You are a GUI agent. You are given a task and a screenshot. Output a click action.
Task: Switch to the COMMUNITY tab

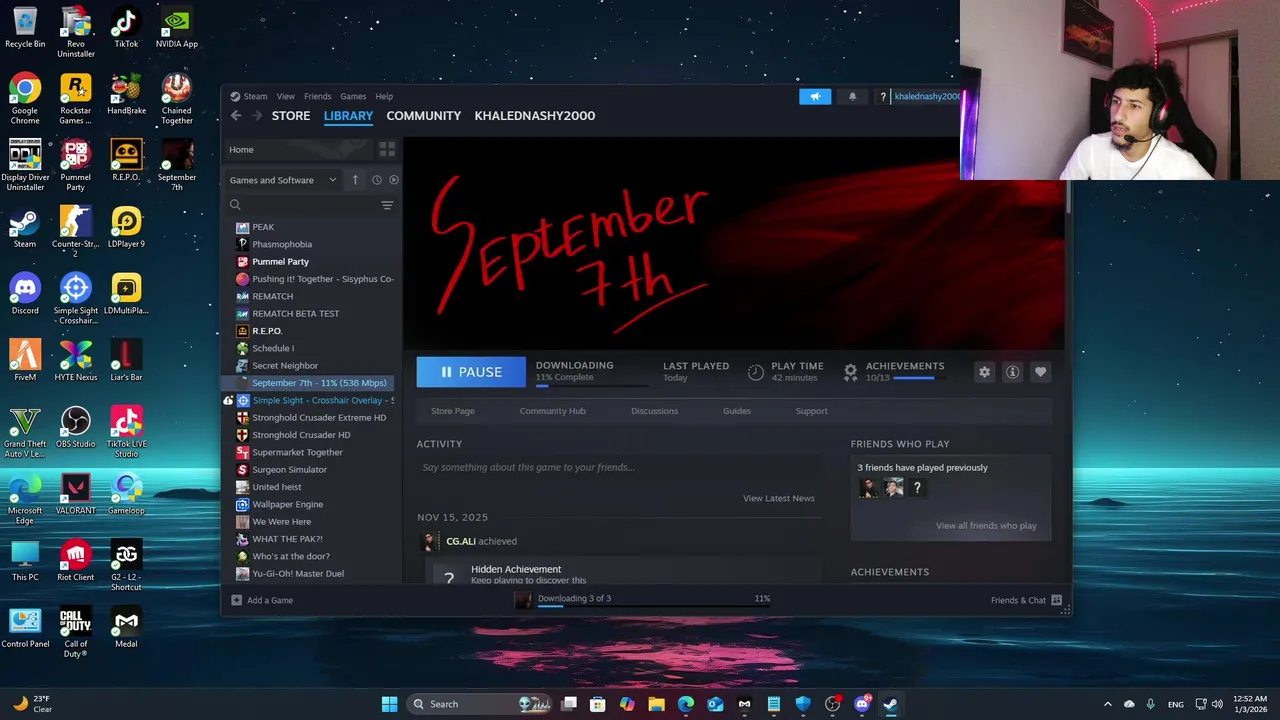[424, 116]
